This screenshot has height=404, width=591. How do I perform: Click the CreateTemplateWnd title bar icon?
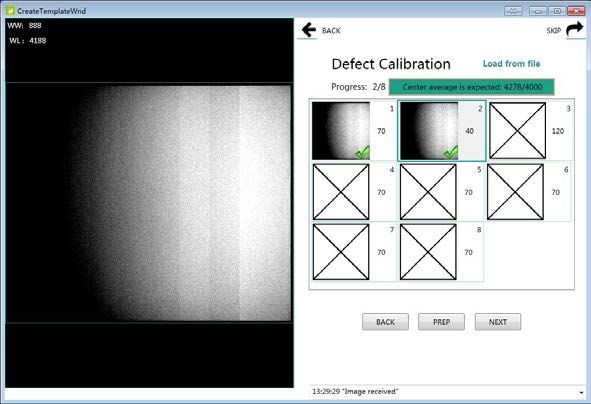pos(10,11)
